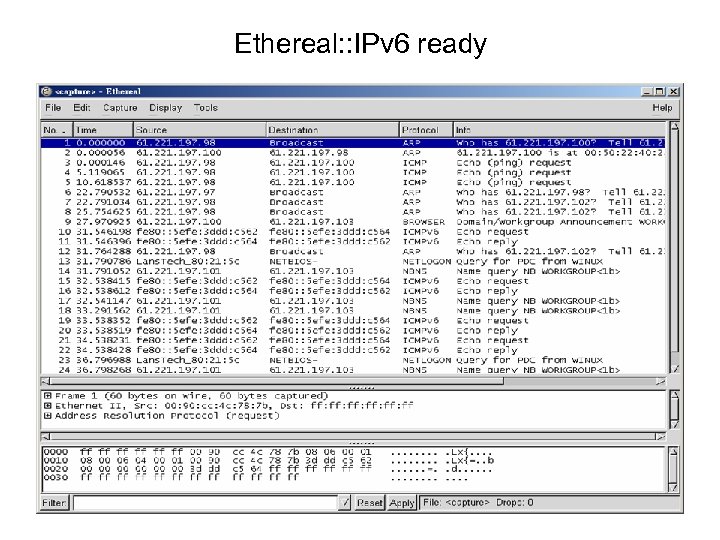The image size is (720, 540).
Task: Select packet 20 with time 33.538519
Action: pos(353,331)
